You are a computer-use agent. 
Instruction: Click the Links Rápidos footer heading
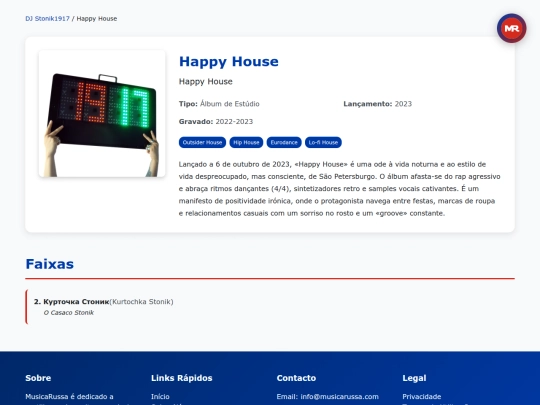[181, 378]
